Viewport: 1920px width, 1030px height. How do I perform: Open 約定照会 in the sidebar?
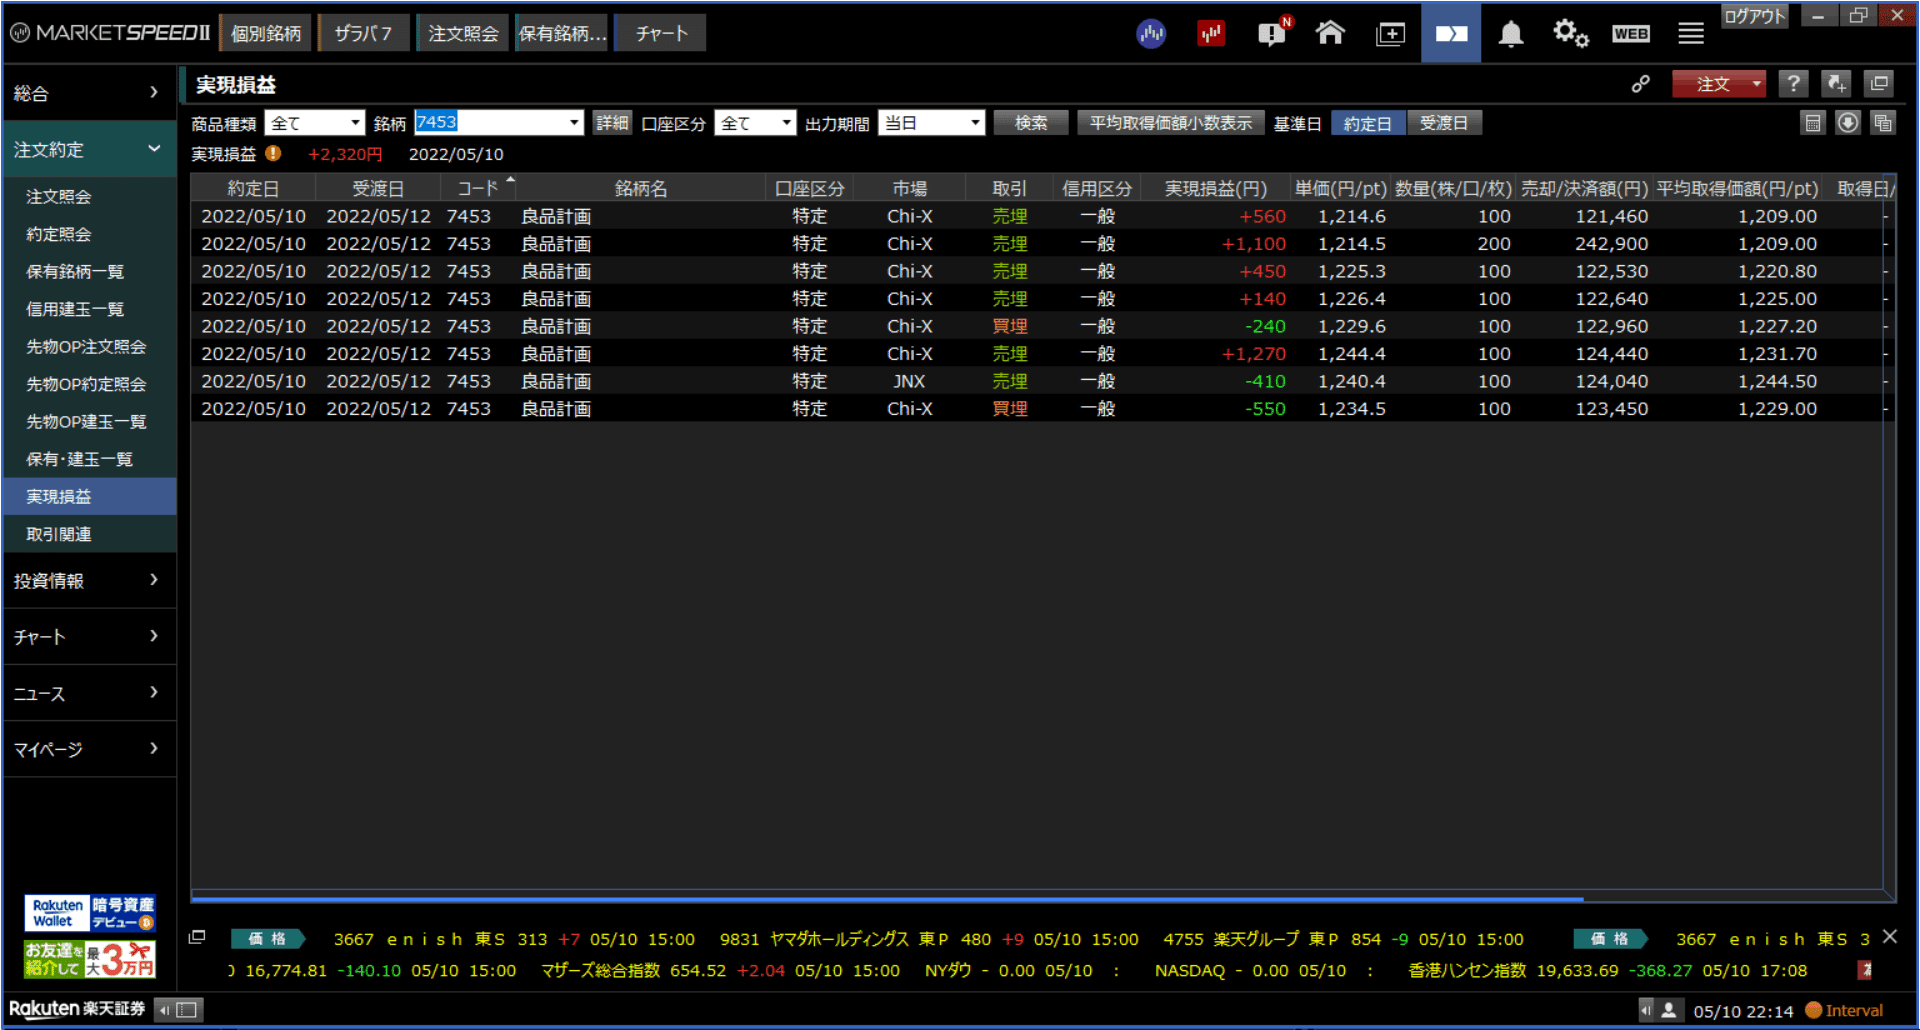(x=88, y=234)
